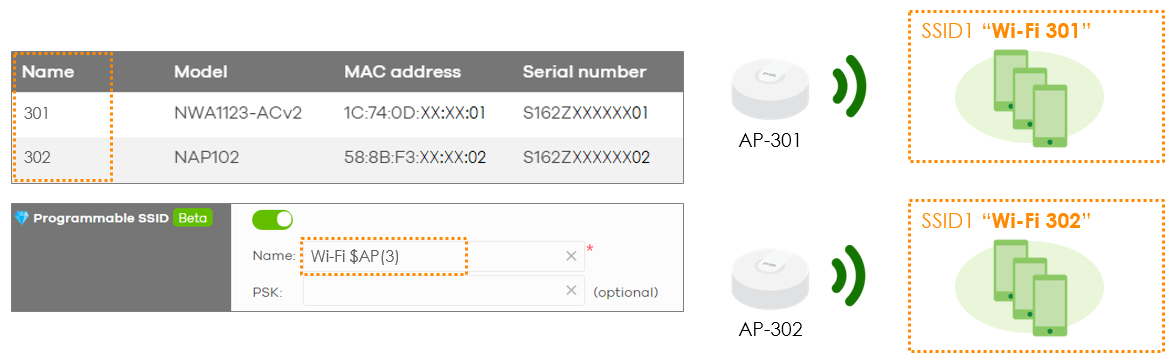1172x361 pixels.
Task: Click the signal waves next to AP-302
Action: point(851,278)
